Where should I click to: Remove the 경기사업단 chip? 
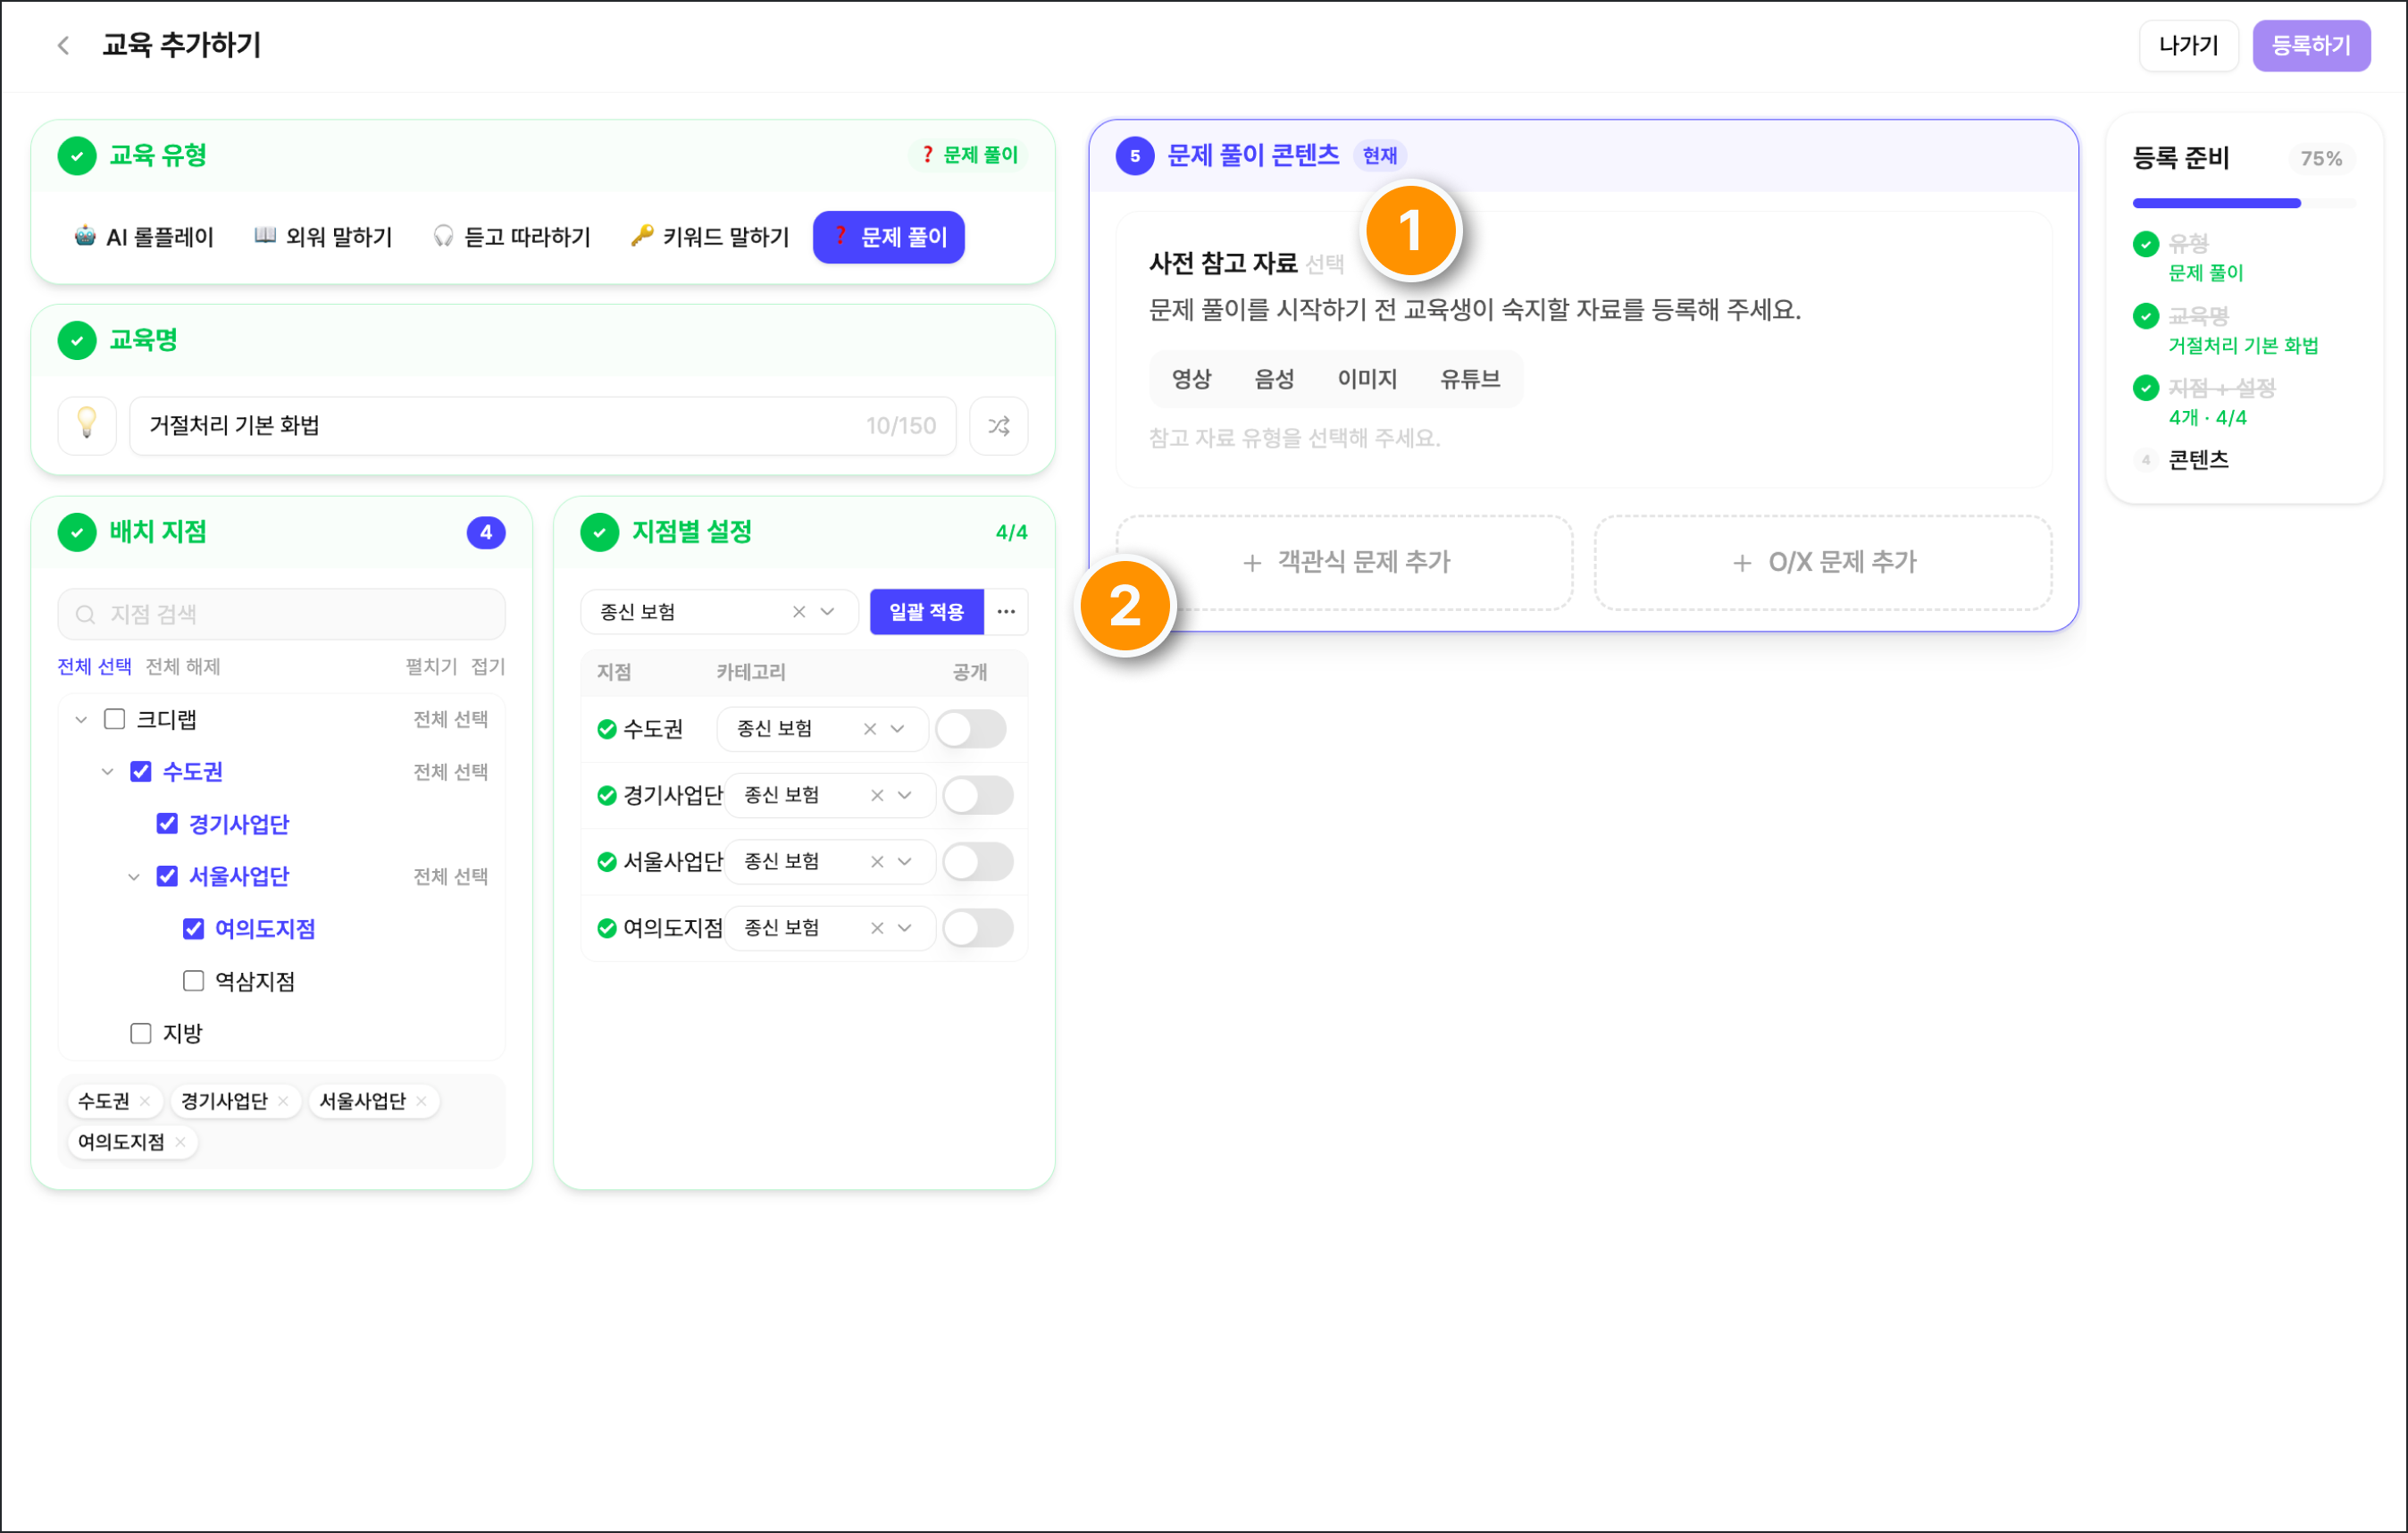pyautogui.click(x=284, y=1100)
